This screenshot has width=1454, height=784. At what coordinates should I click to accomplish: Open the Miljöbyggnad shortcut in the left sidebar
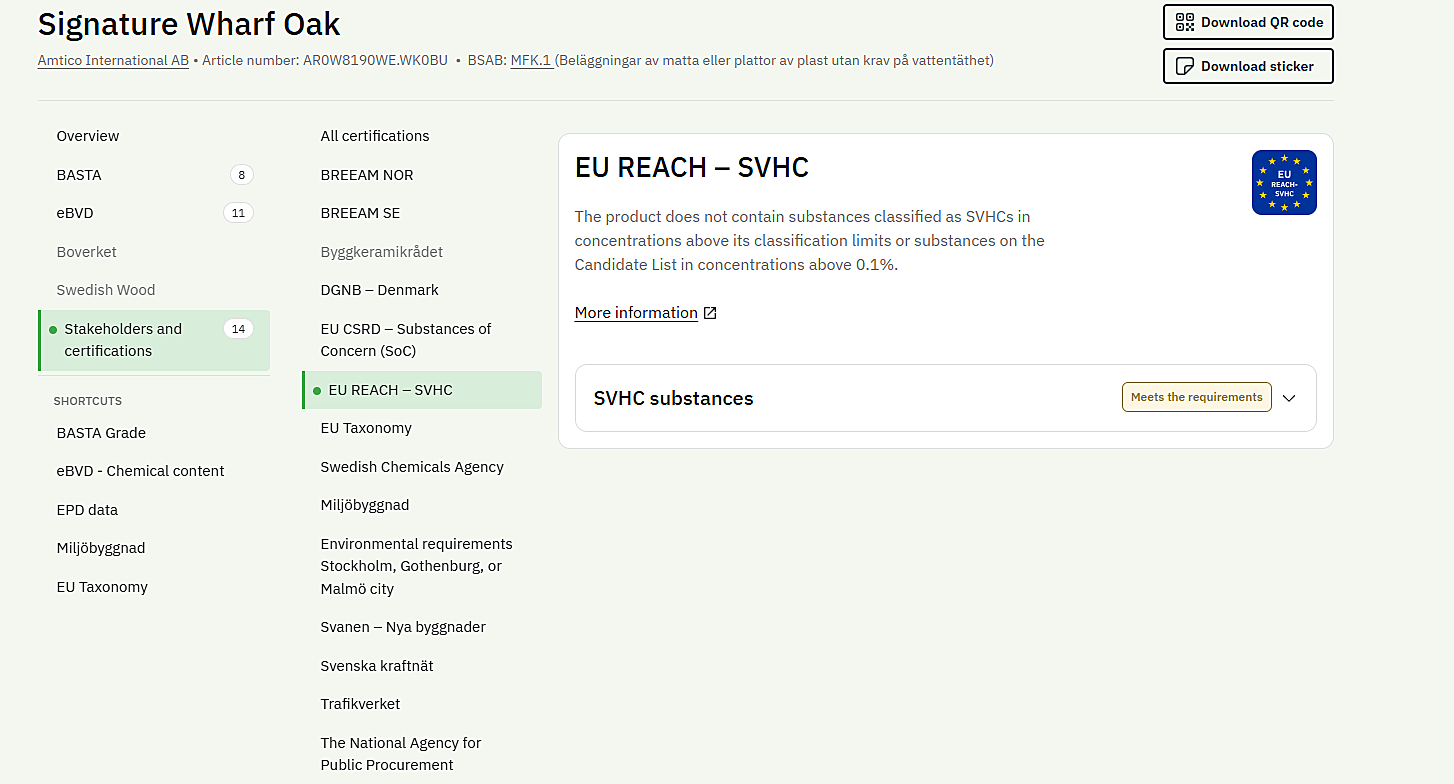(x=101, y=548)
